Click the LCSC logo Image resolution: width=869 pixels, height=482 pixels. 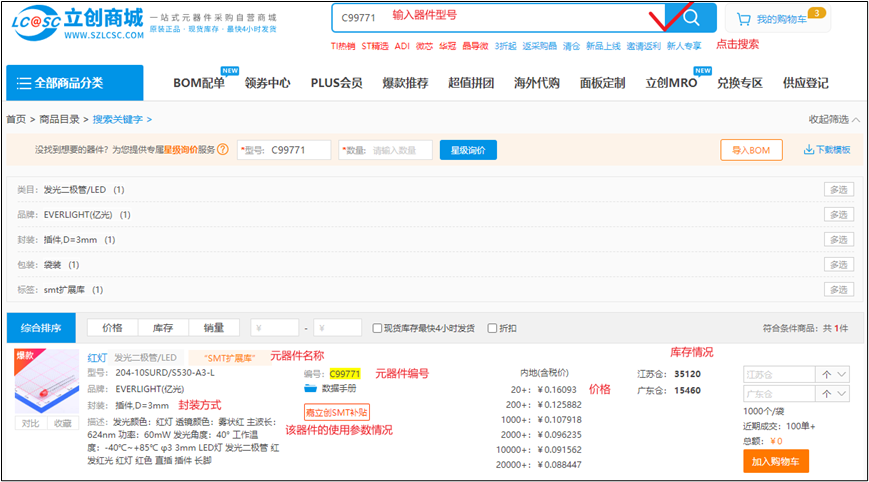click(x=78, y=23)
